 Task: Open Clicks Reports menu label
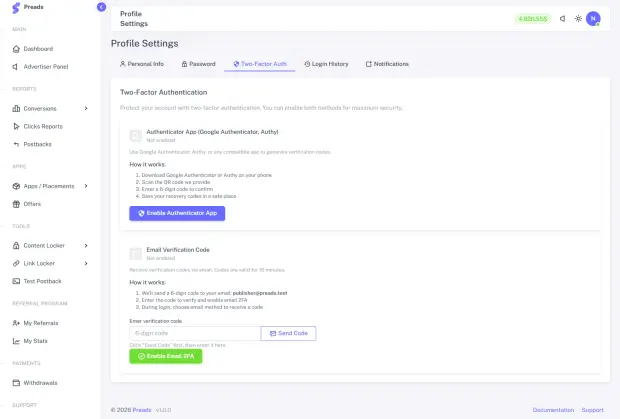[x=43, y=126]
